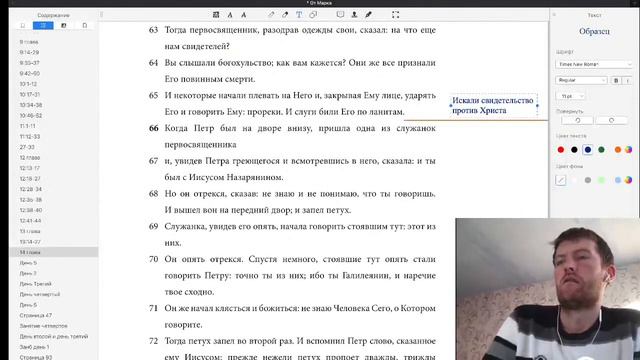Image resolution: width=640 pixels, height=360 pixels.
Task: Select the shapes tool
Action: [x=313, y=15]
